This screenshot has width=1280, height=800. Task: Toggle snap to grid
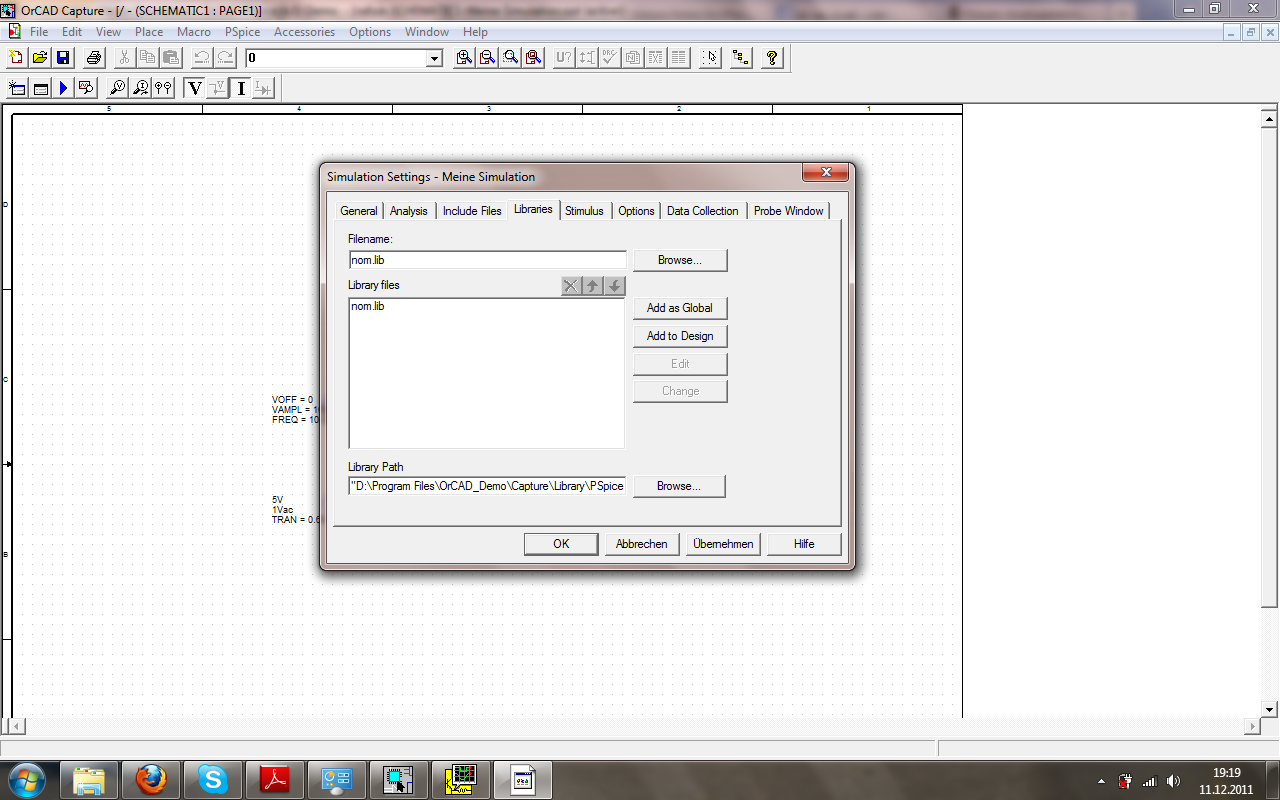710,58
